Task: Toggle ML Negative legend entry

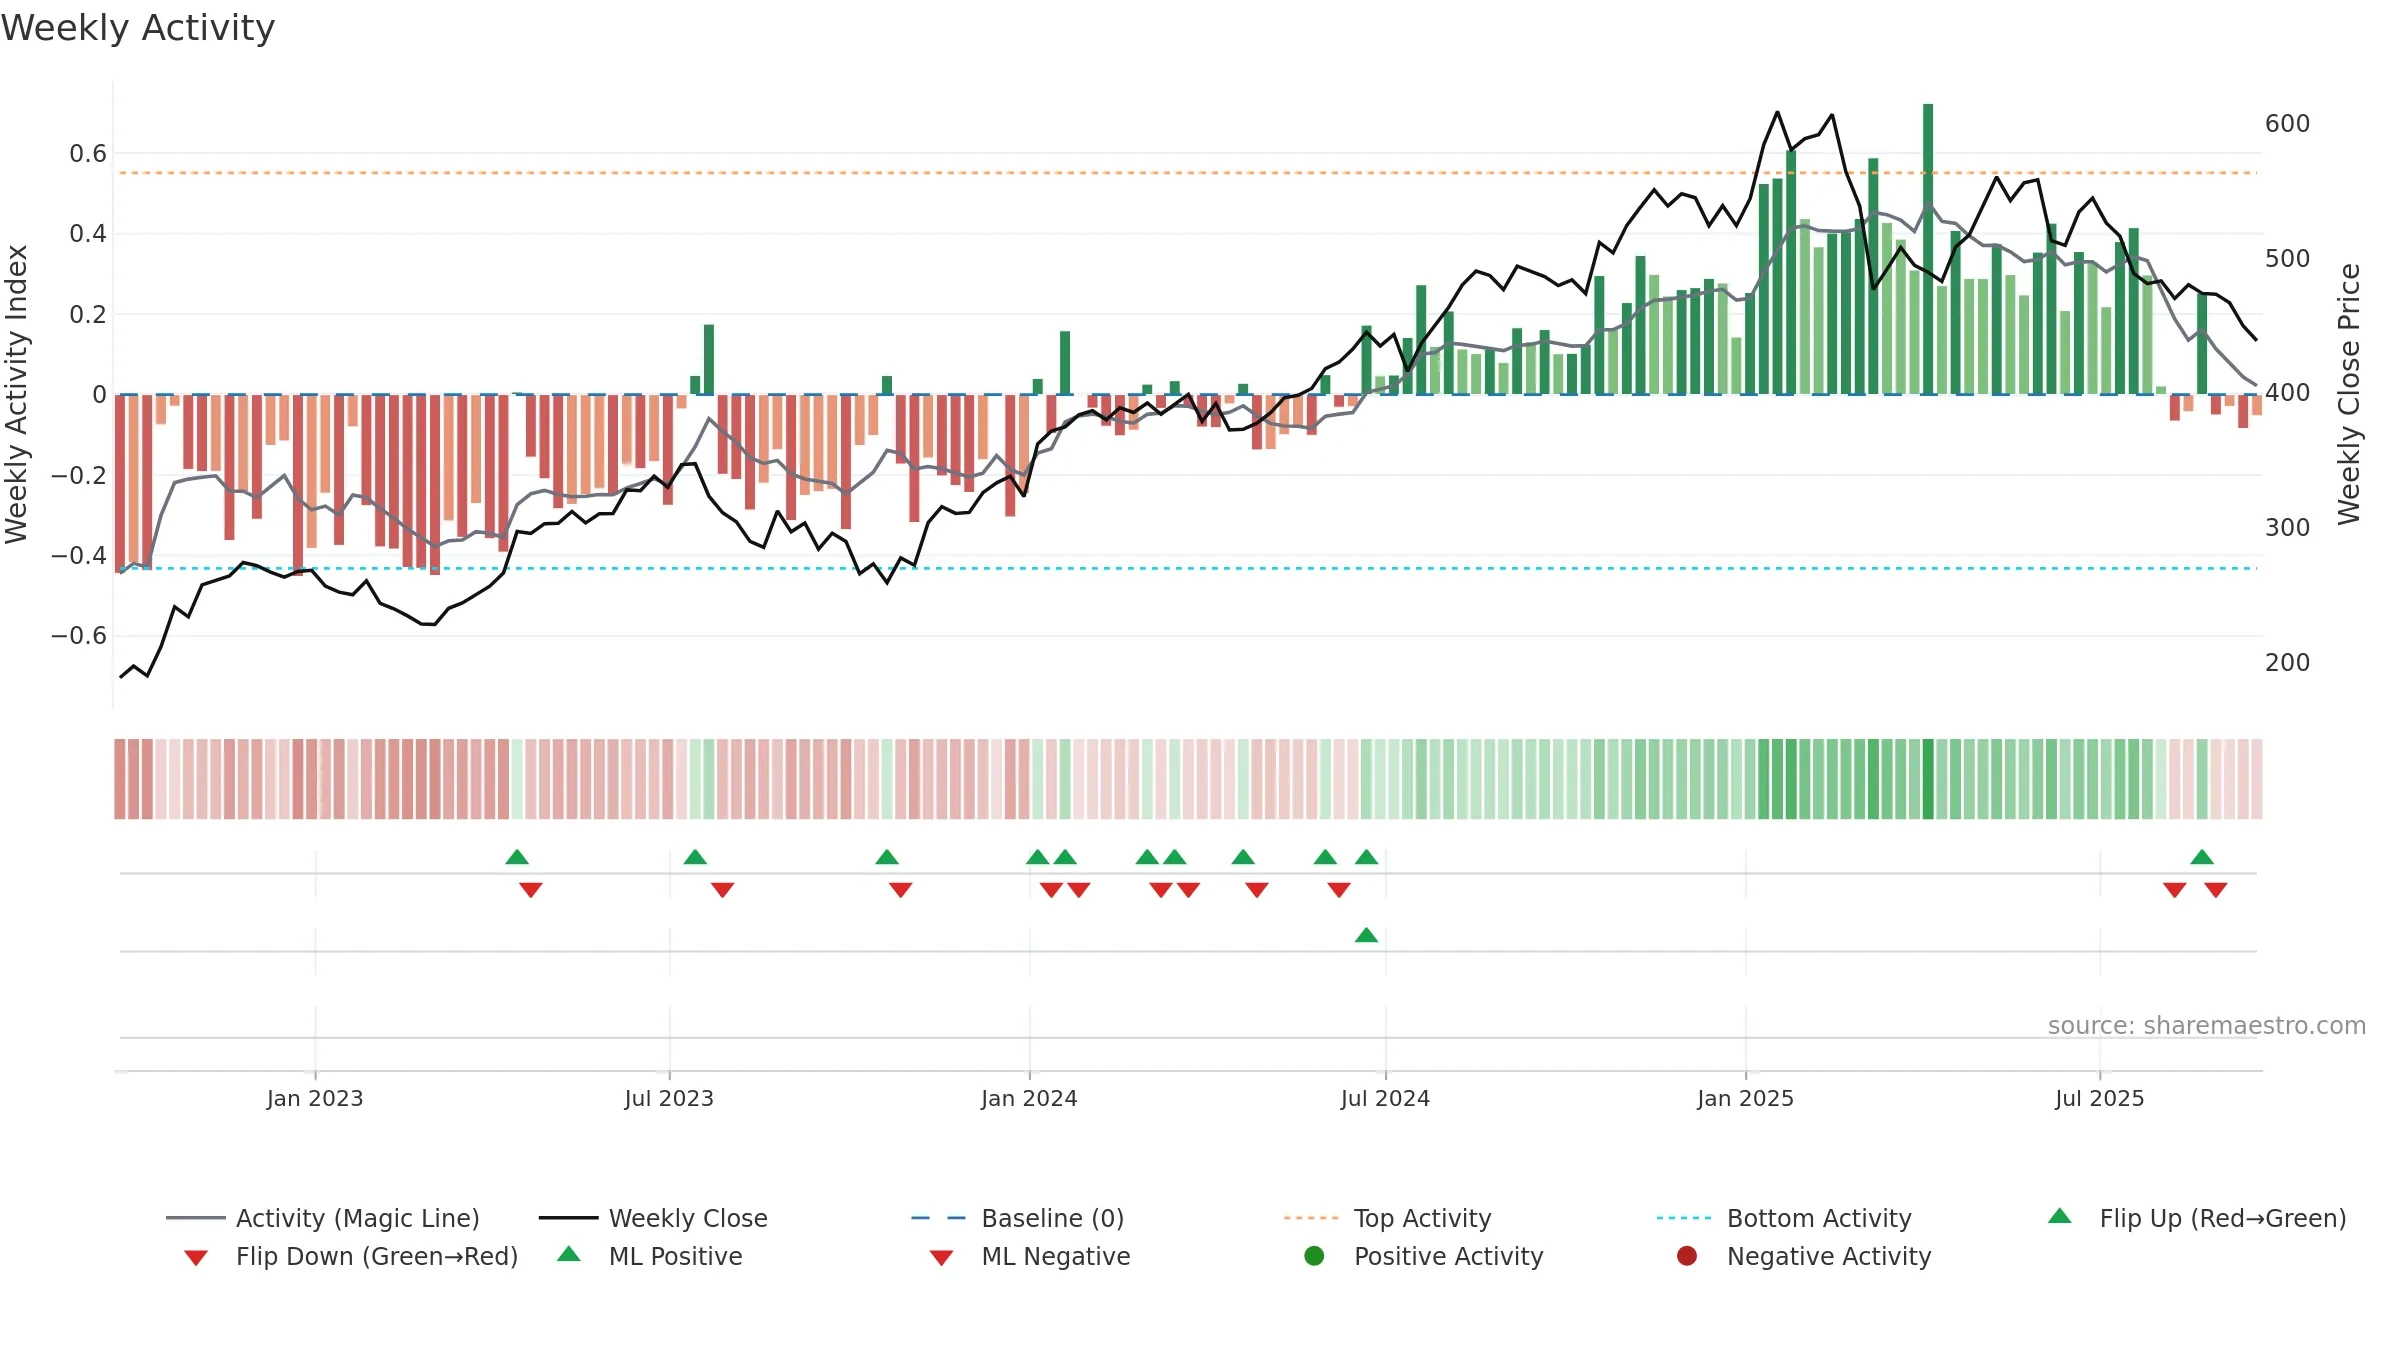Action: click(x=1029, y=1256)
